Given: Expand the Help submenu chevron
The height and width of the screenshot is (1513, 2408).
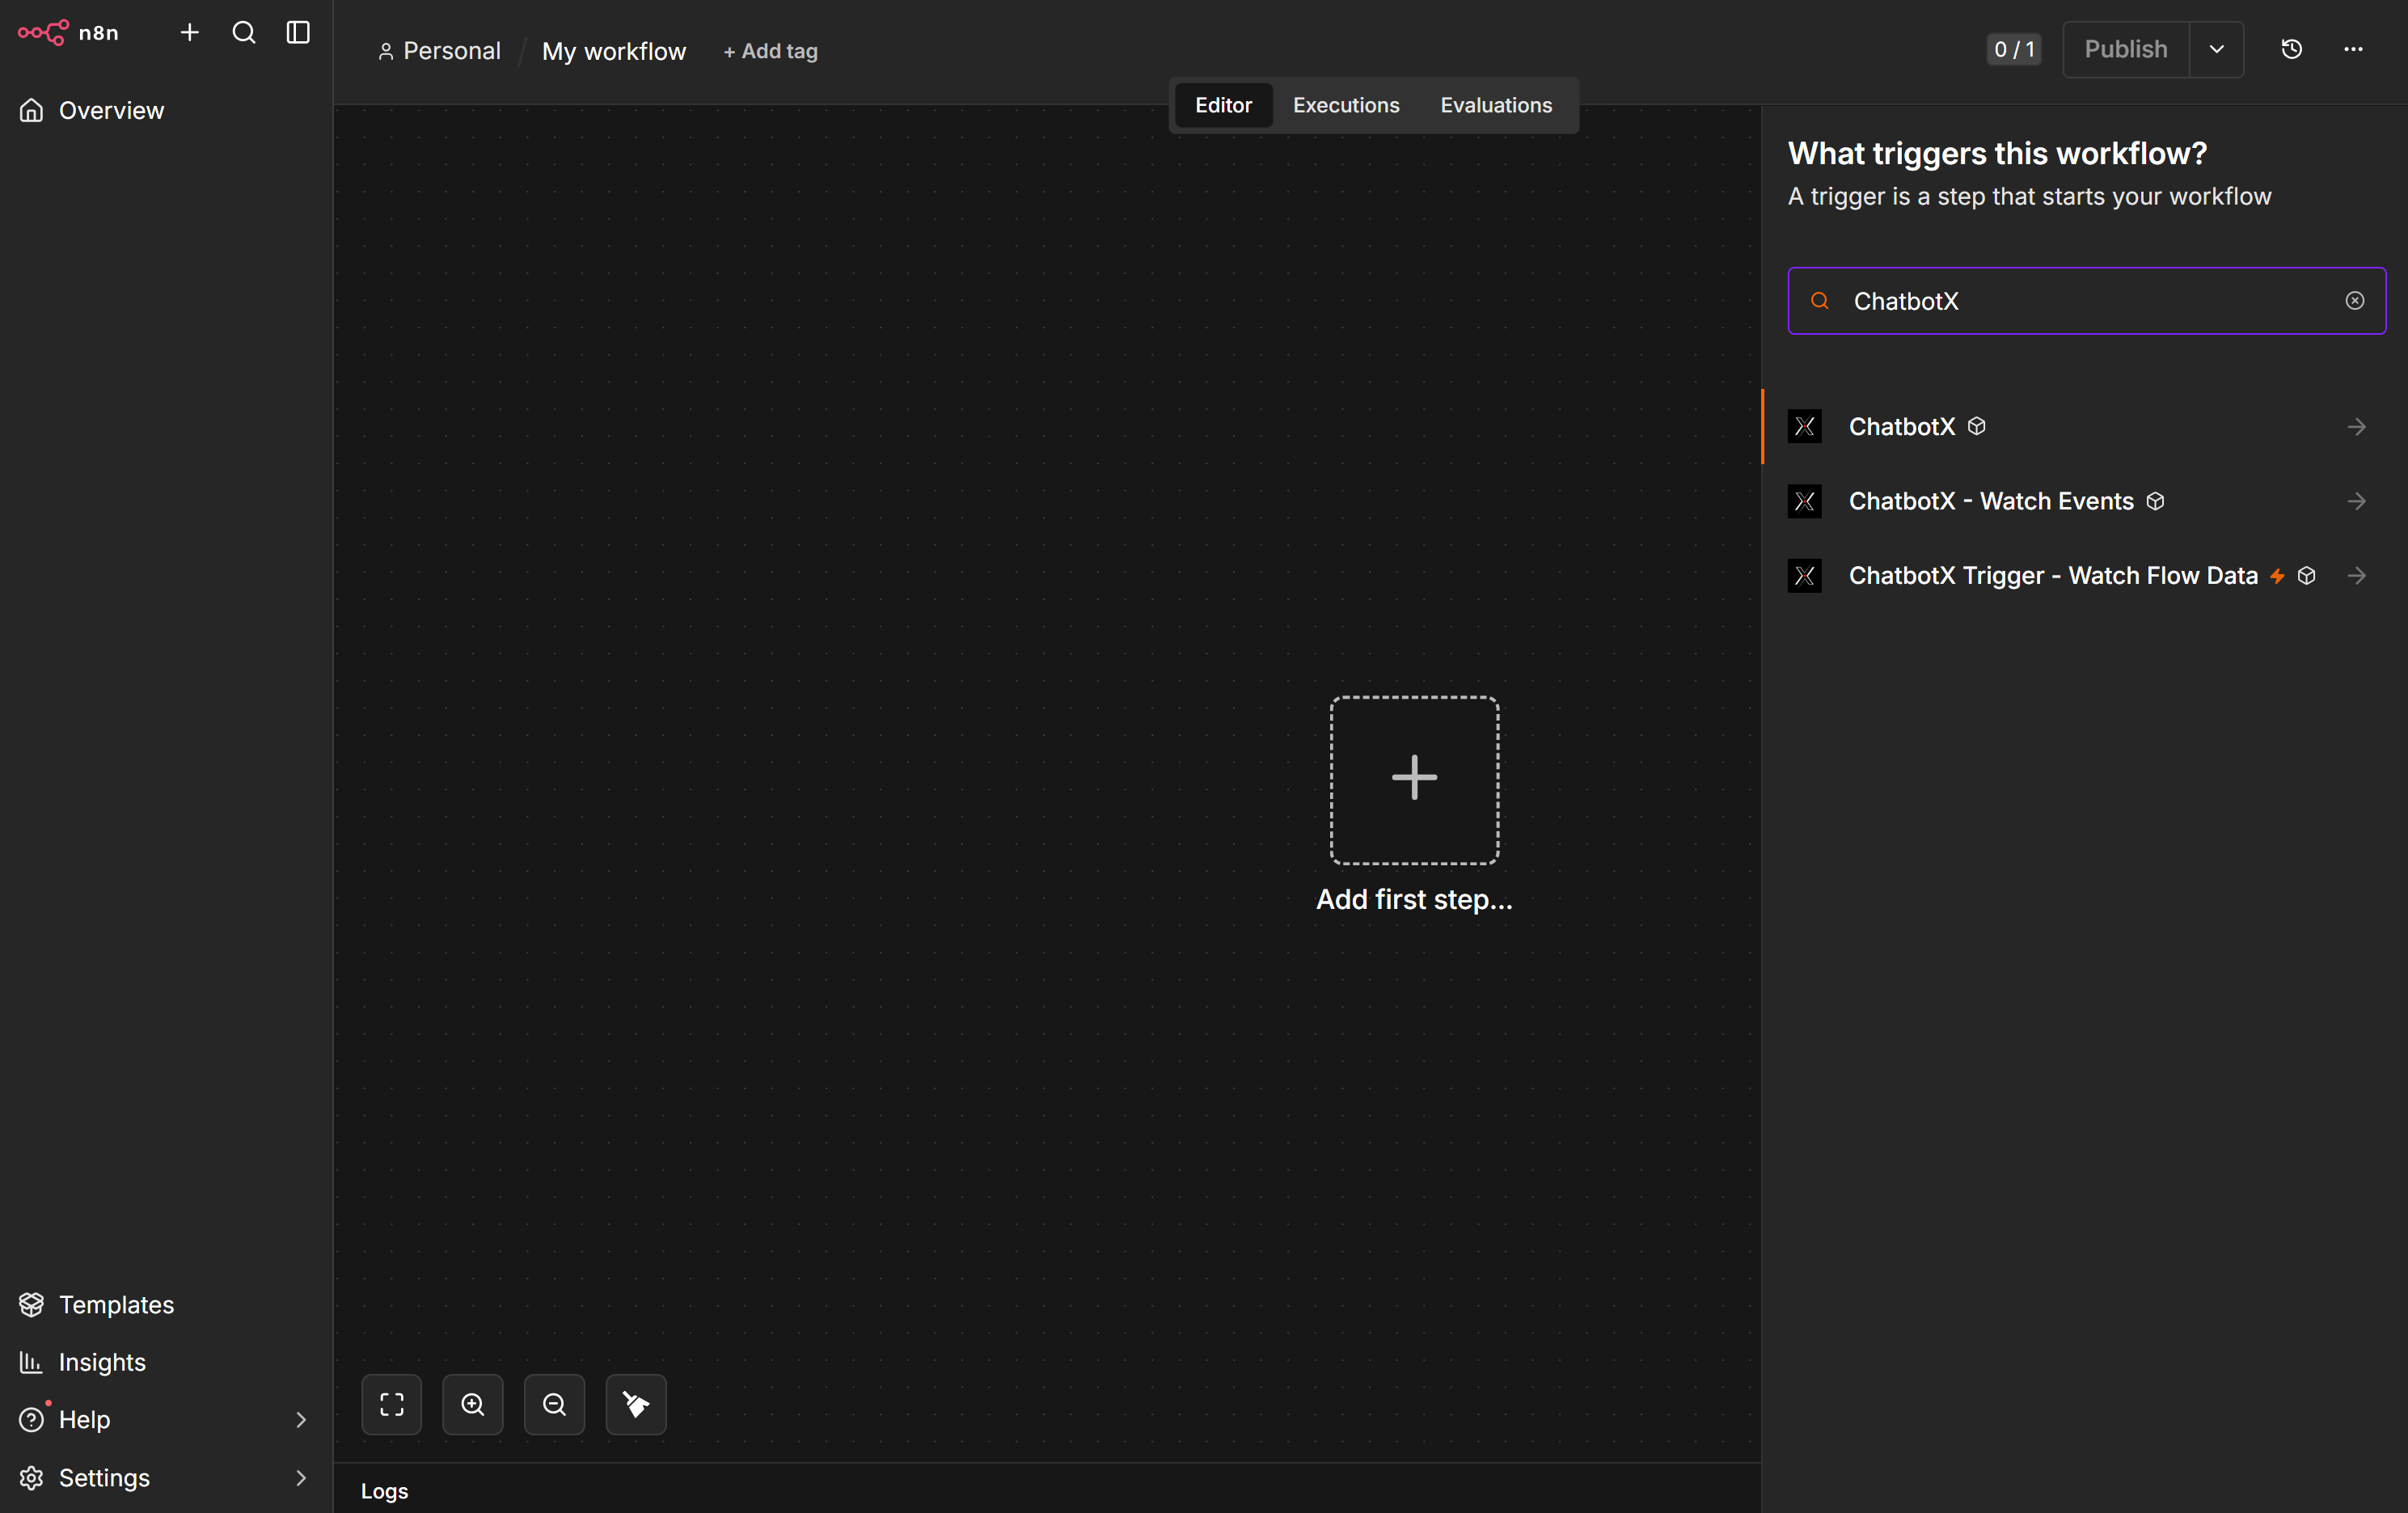Looking at the screenshot, I should click(x=300, y=1420).
